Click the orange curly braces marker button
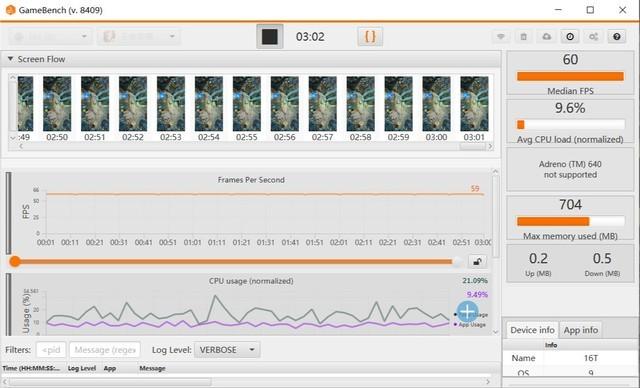Image resolution: width=640 pixels, height=388 pixels. pyautogui.click(x=370, y=37)
